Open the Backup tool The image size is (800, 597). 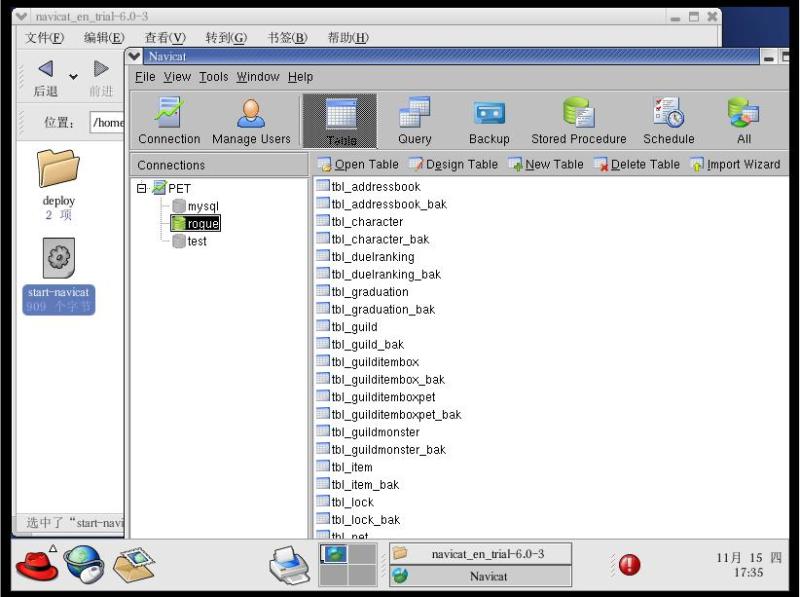click(489, 120)
